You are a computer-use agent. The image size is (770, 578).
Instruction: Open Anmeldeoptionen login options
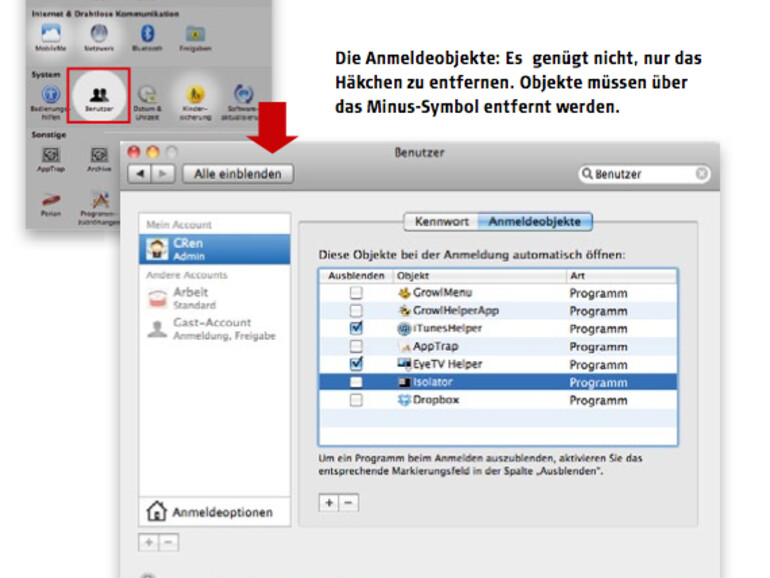(215, 512)
